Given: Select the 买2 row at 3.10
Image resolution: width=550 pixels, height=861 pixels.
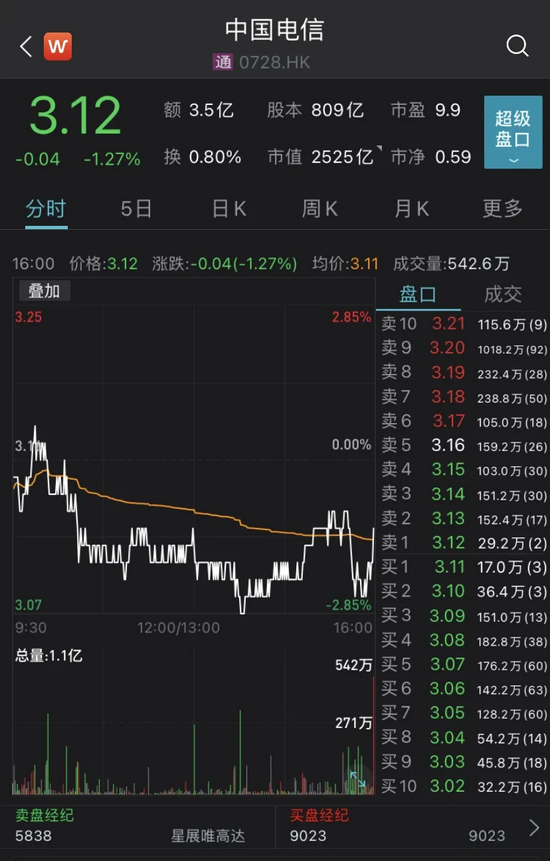Looking at the screenshot, I should click(464, 591).
